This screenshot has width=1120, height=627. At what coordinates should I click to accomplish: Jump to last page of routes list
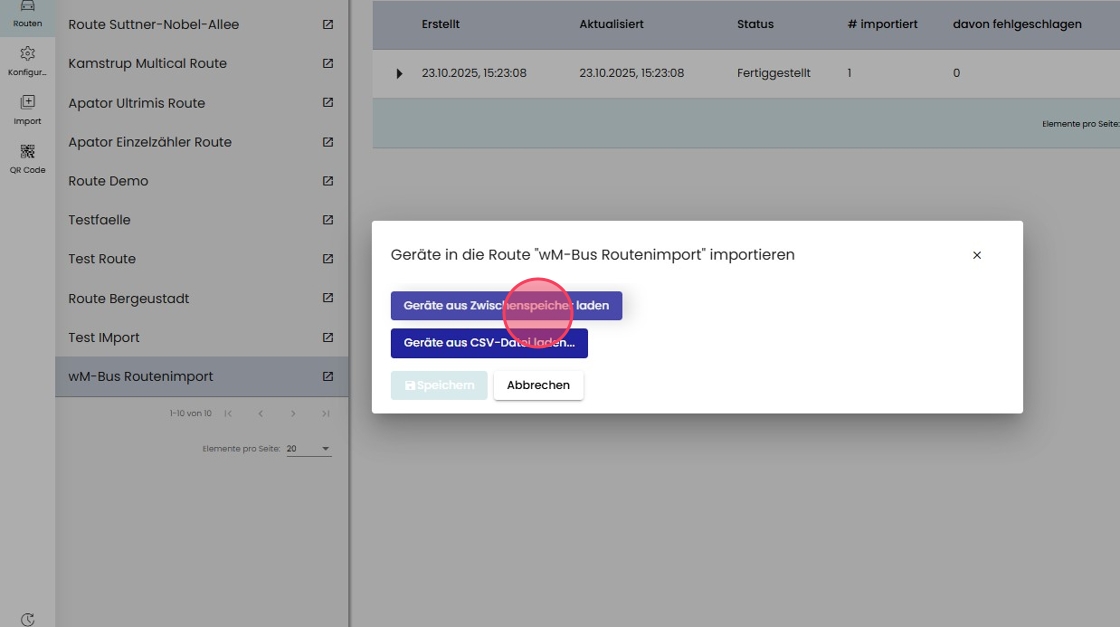326,413
